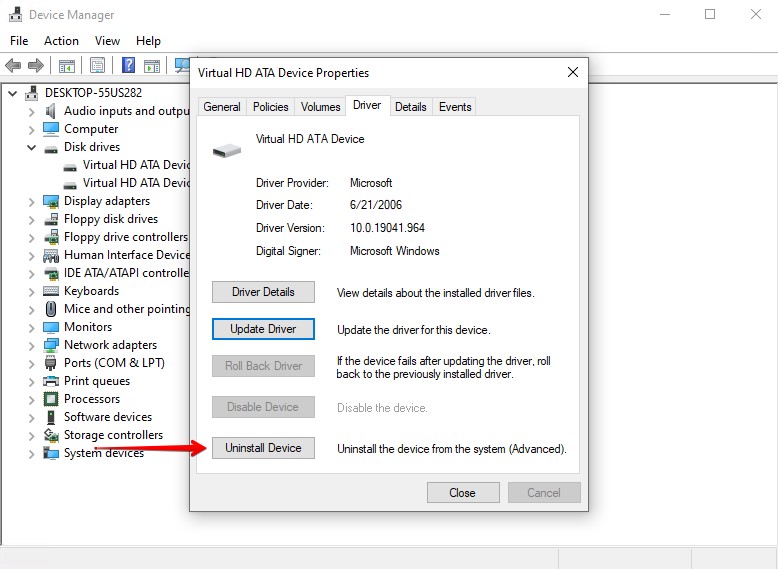Select the DESKTOP-55US282 root tree item
The width and height of the screenshot is (778, 569).
[92, 93]
